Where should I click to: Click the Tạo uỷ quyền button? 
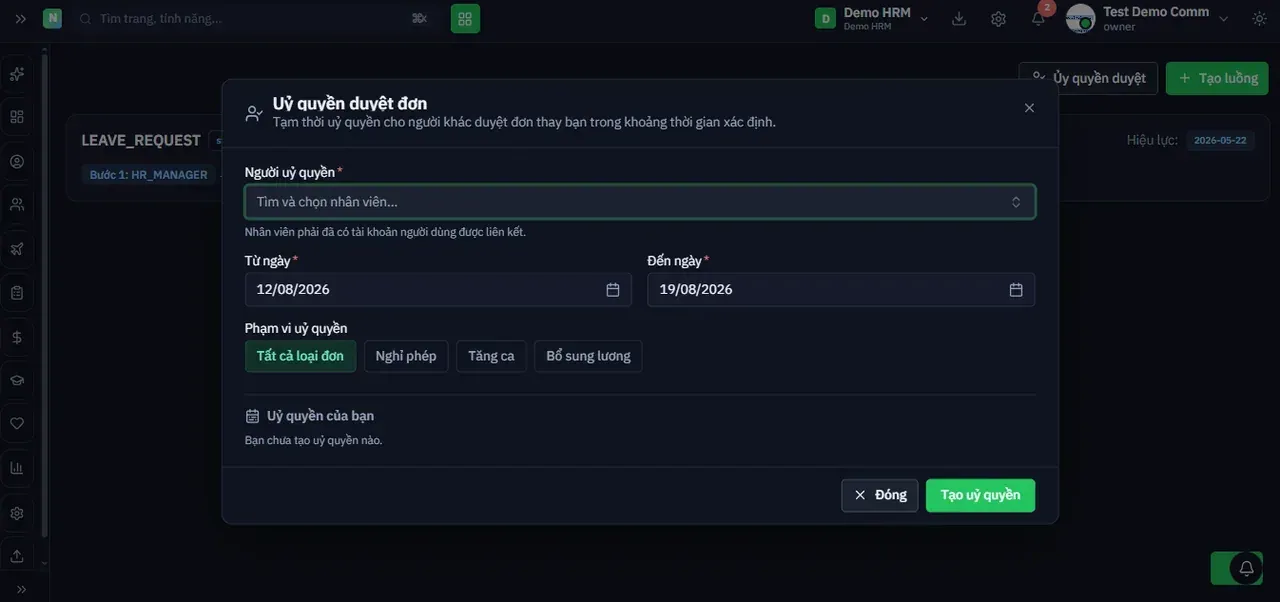pyautogui.click(x=980, y=495)
